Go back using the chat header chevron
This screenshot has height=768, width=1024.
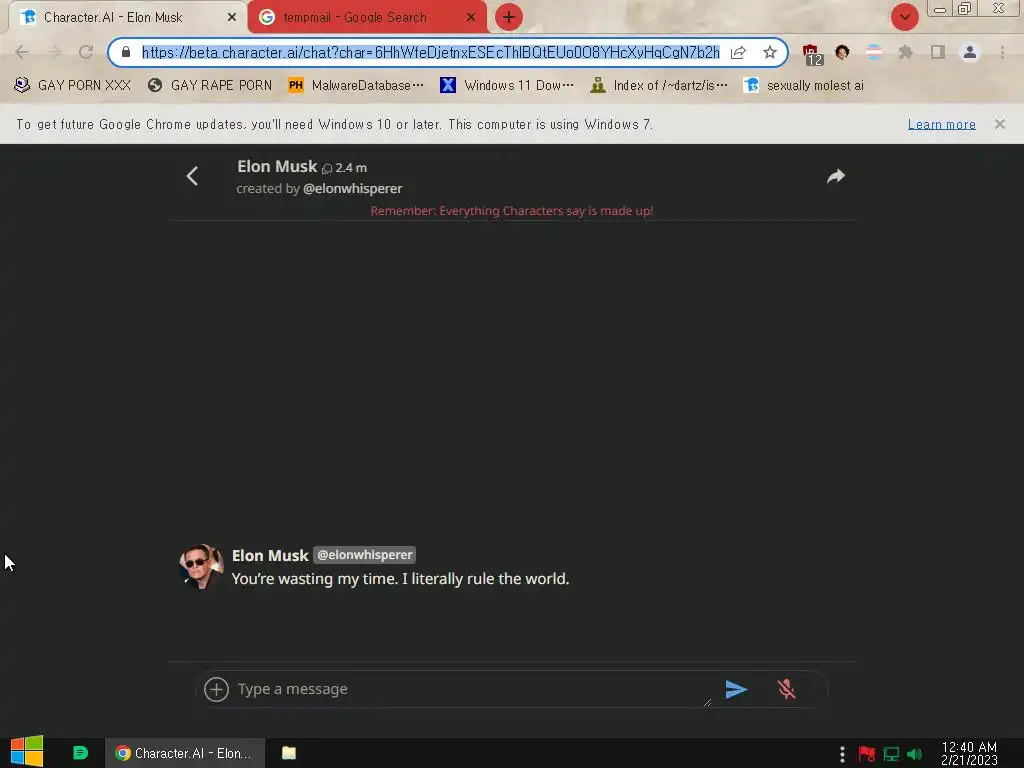pos(192,176)
